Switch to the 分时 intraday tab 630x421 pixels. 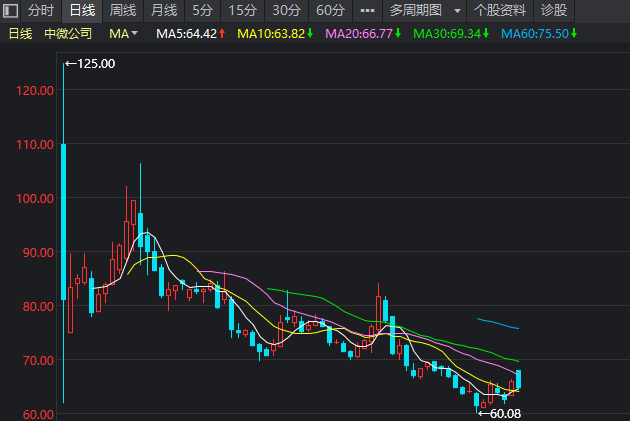(x=41, y=10)
